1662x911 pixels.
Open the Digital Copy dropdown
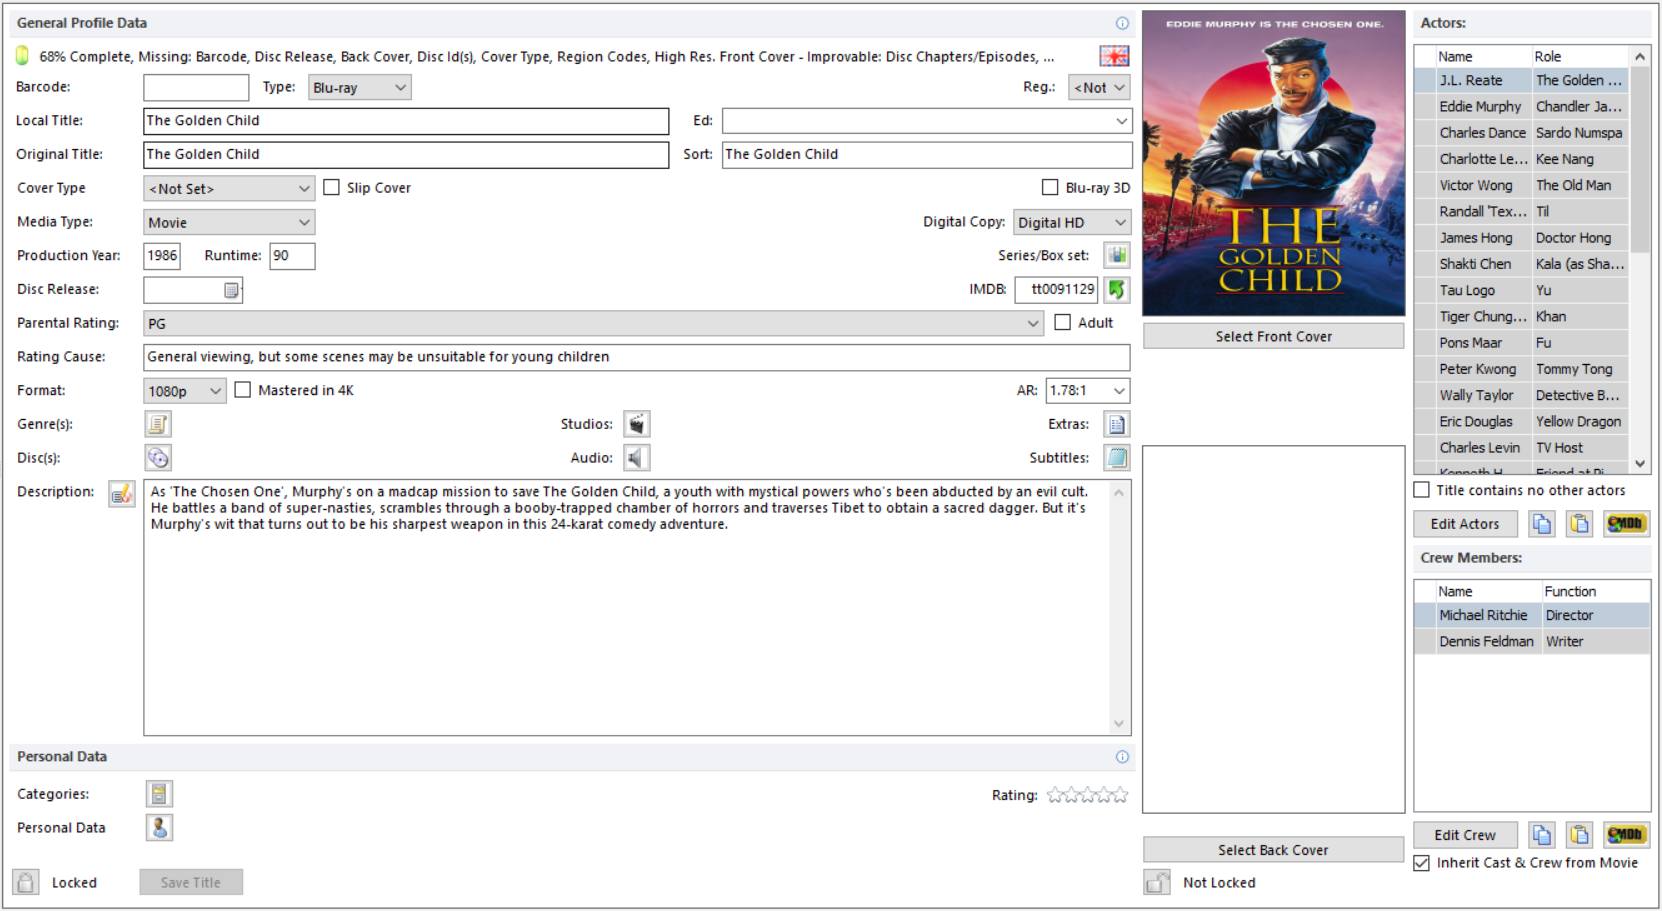(1072, 222)
